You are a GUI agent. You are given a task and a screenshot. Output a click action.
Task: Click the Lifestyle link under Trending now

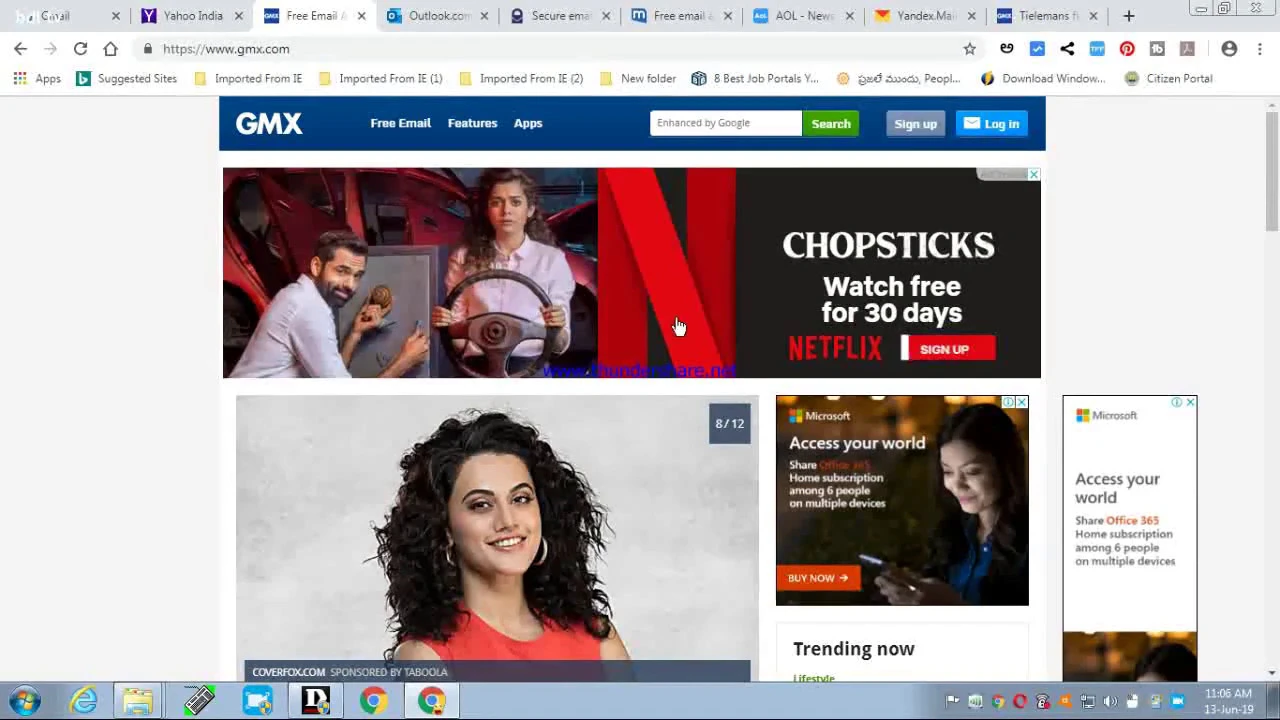click(814, 678)
